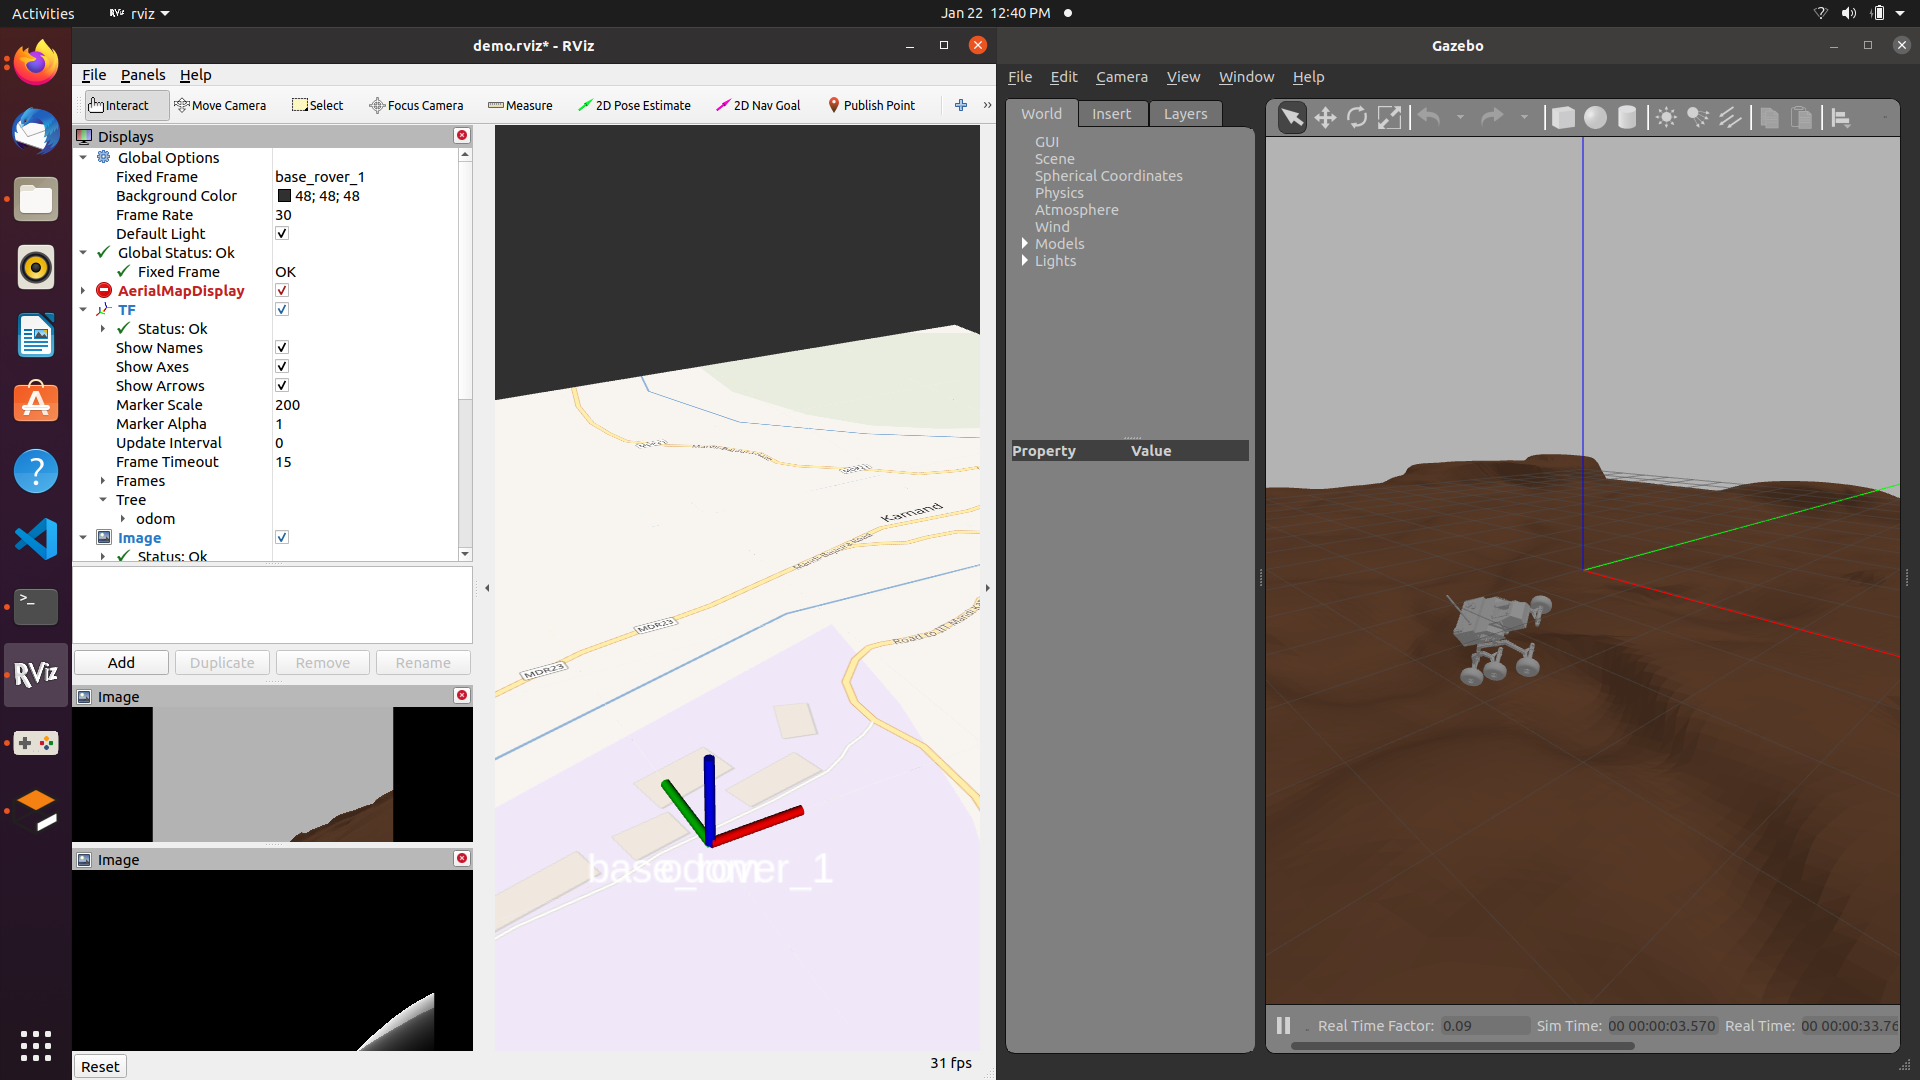This screenshot has width=1920, height=1080.
Task: Pause the Gazebo simulation
Action: tap(1283, 1026)
